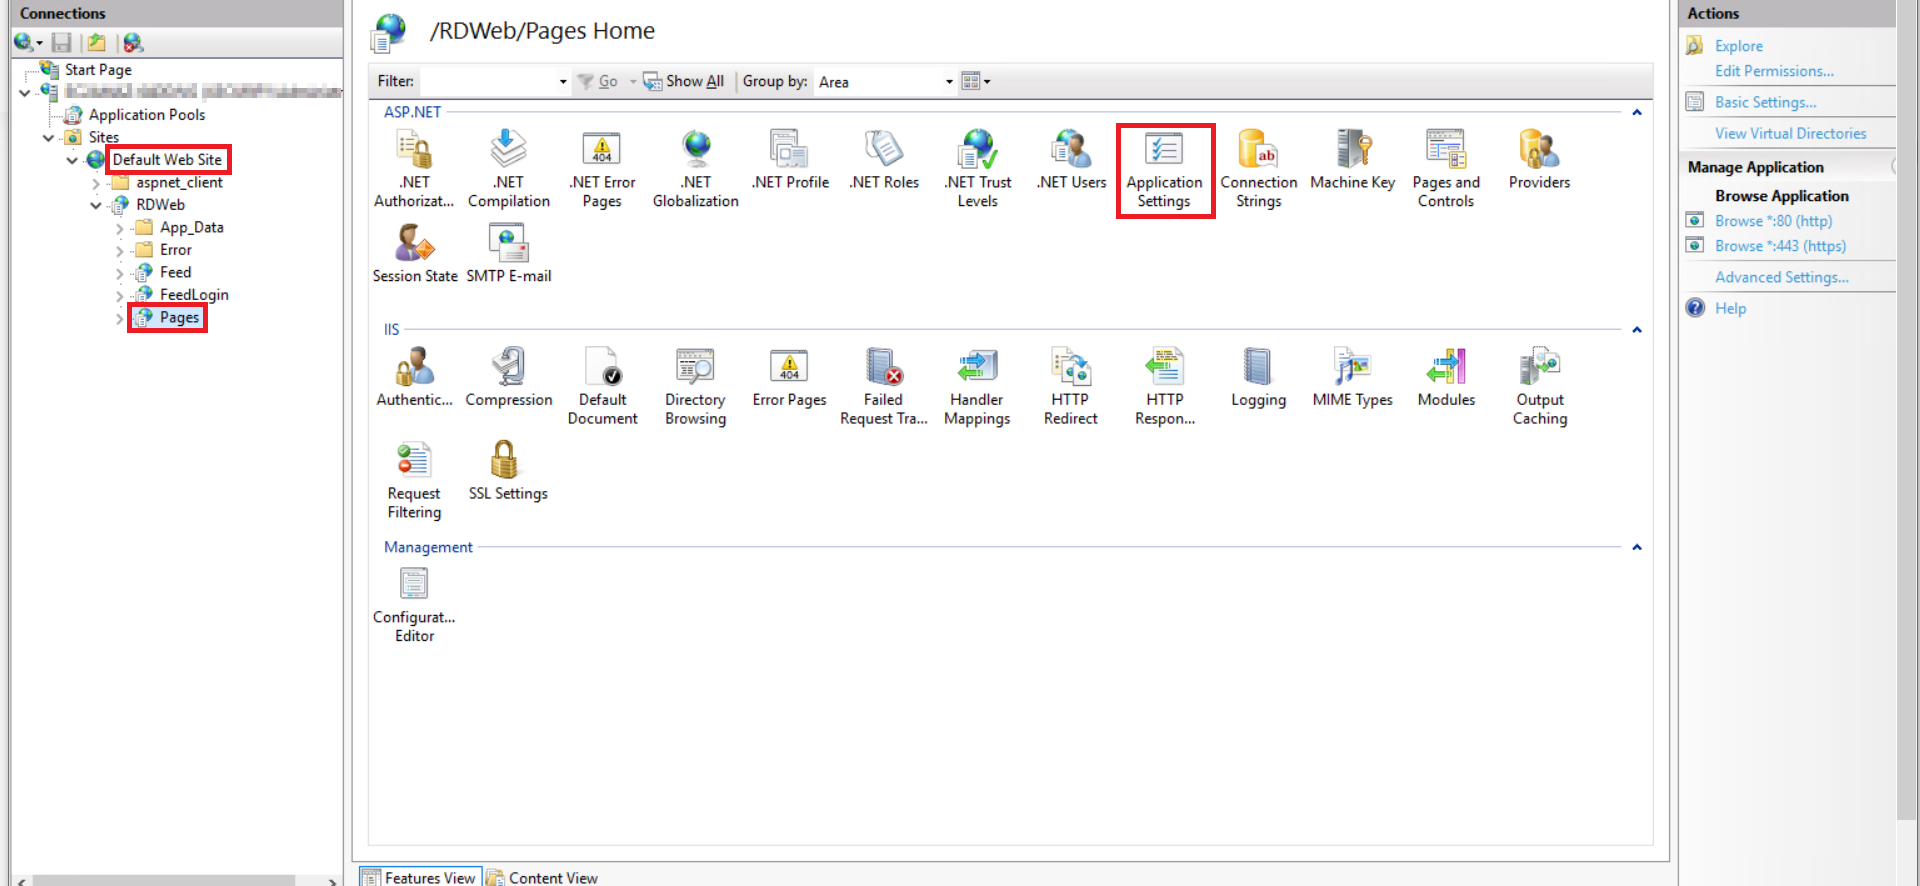The image size is (1920, 886).
Task: Open Configuration Editor feature
Action: point(414,604)
